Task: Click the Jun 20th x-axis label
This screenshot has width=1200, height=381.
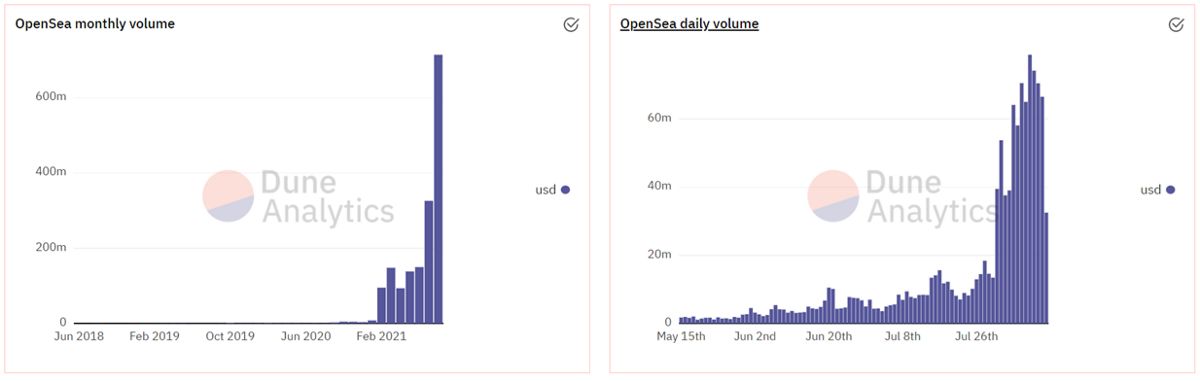Action: pos(829,337)
